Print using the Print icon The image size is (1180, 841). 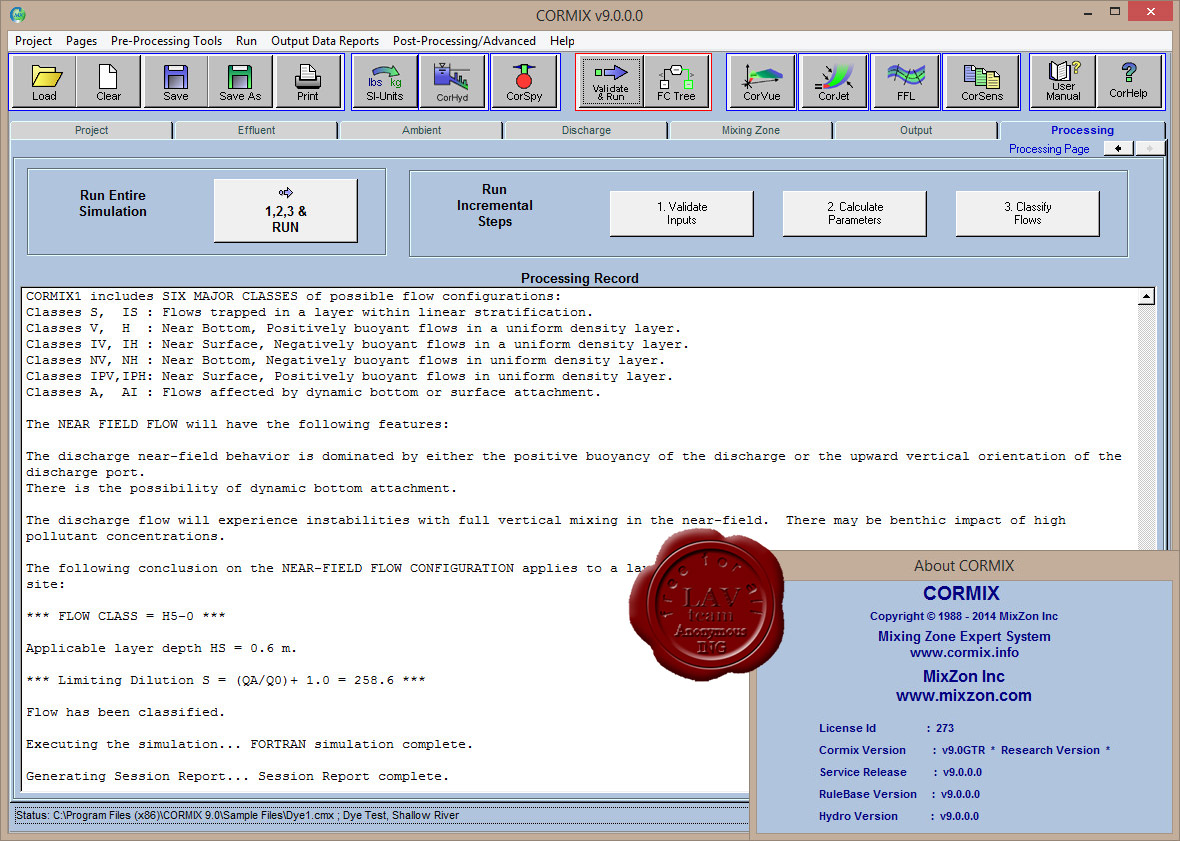click(x=308, y=81)
